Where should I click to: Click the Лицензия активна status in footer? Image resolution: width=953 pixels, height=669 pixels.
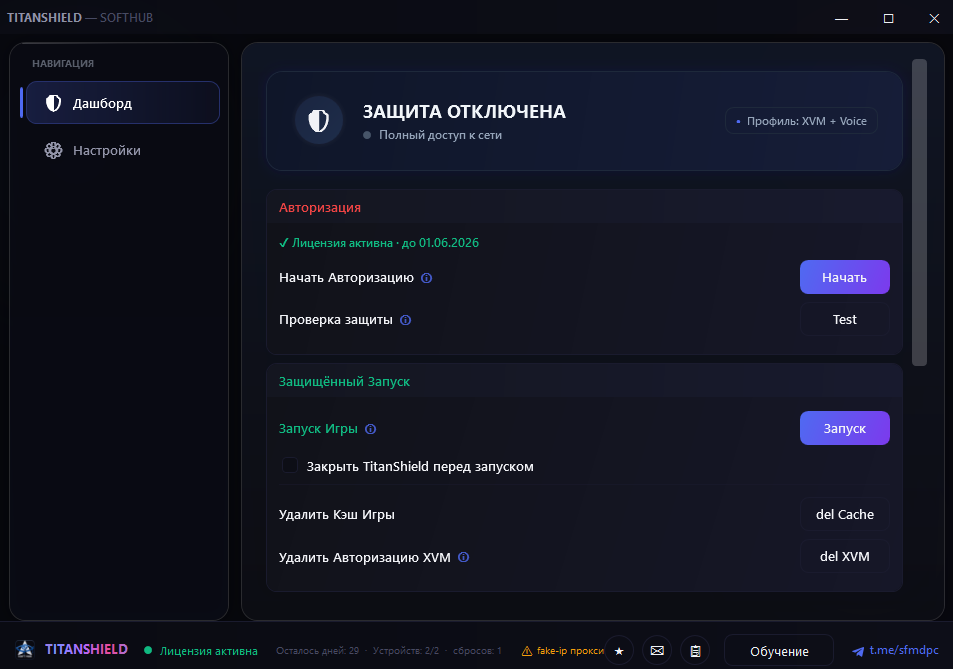(x=208, y=651)
